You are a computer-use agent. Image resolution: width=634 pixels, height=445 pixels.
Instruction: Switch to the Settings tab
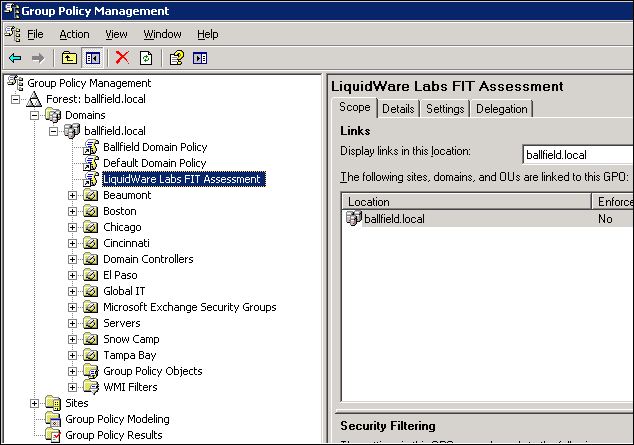(x=445, y=109)
